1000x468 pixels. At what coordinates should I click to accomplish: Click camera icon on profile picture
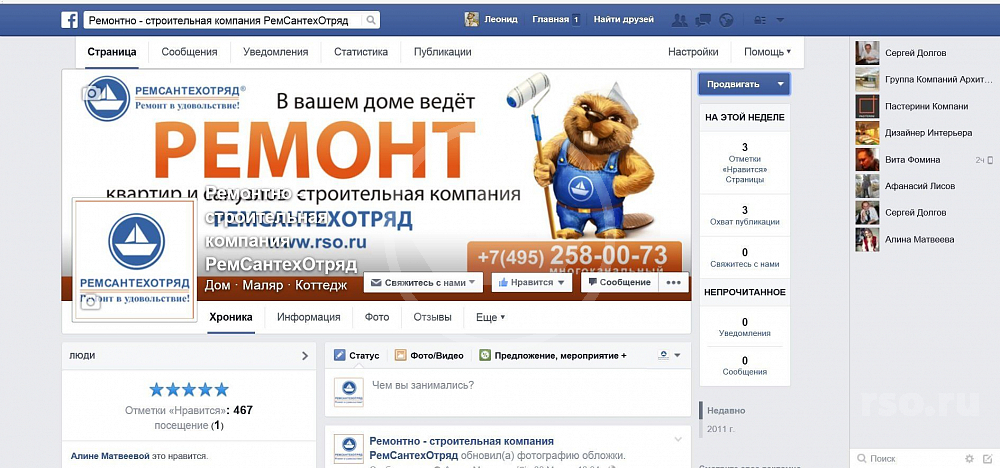(x=90, y=301)
